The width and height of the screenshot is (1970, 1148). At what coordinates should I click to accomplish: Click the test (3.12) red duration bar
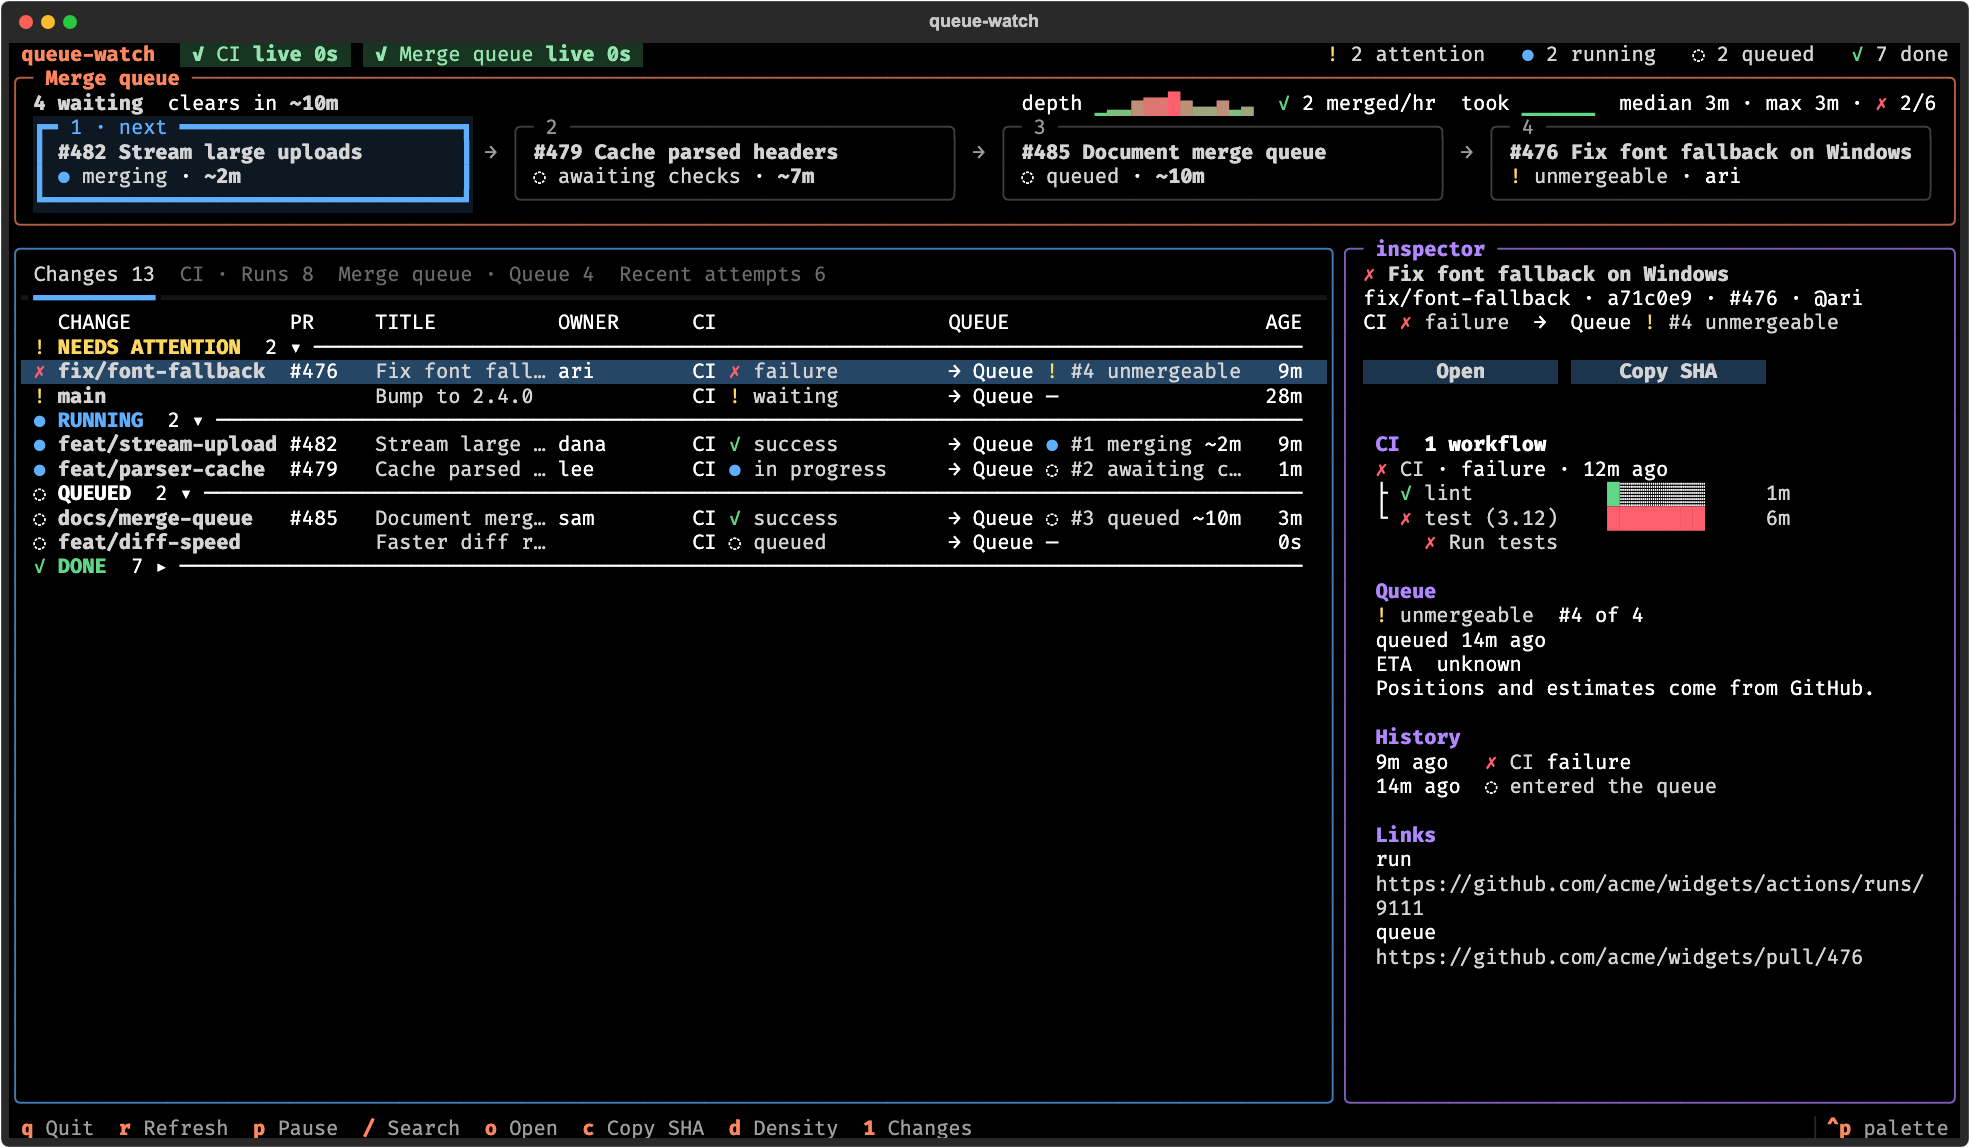coord(1656,519)
